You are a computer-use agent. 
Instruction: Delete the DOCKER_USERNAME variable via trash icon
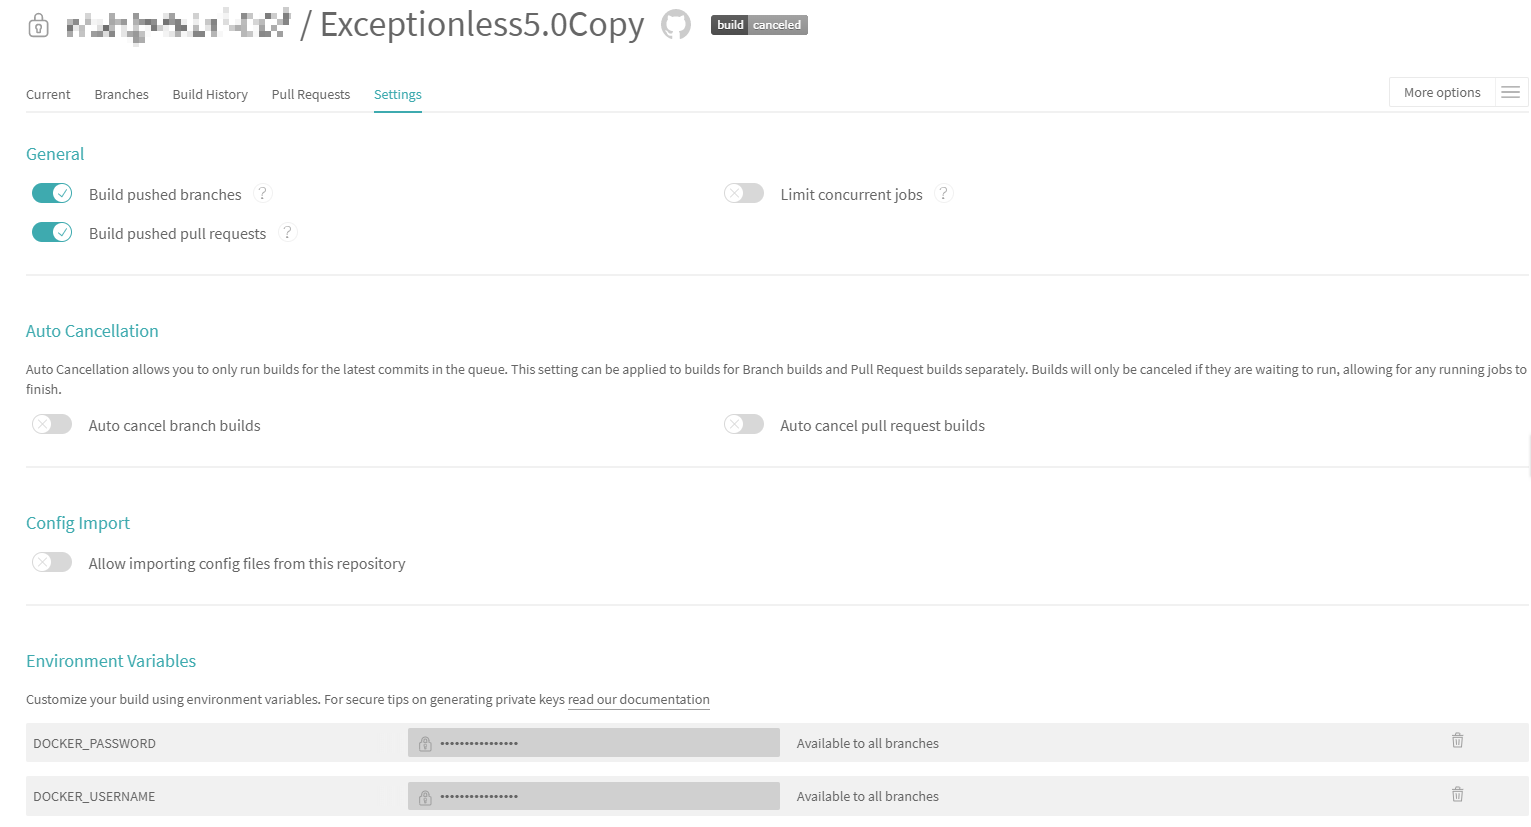[1457, 794]
